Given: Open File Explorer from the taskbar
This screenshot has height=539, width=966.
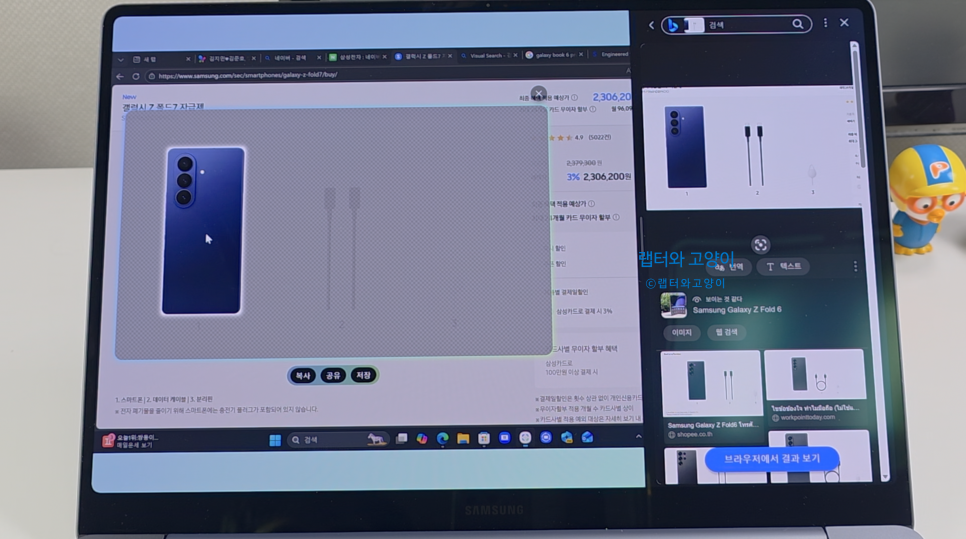Looking at the screenshot, I should [x=463, y=438].
